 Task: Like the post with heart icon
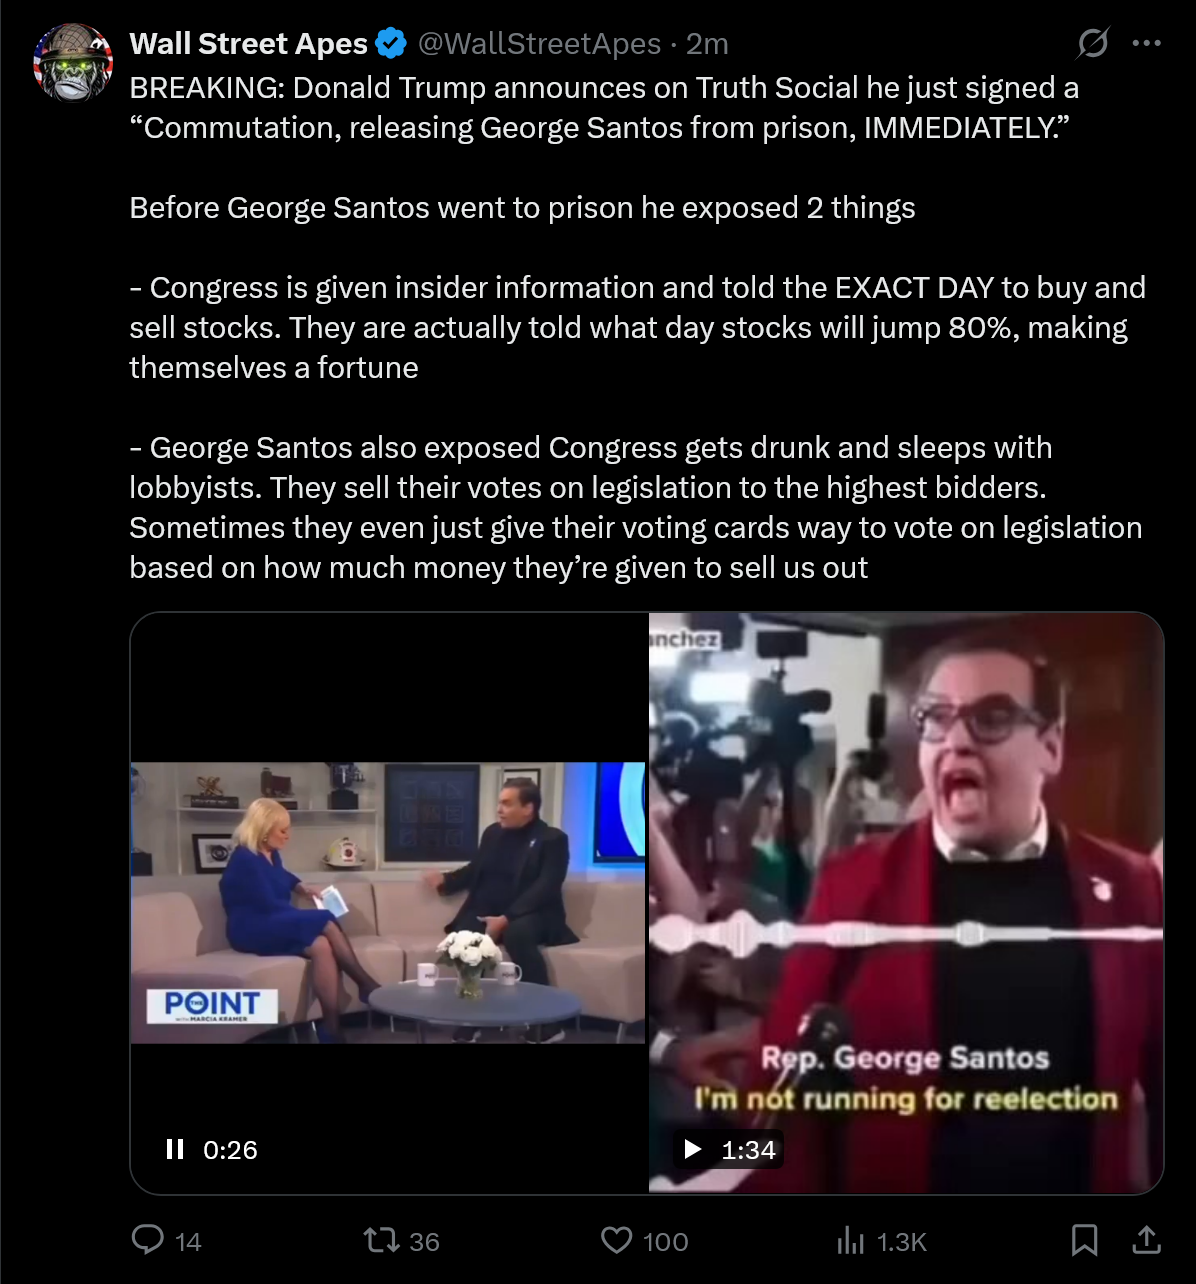[617, 1241]
